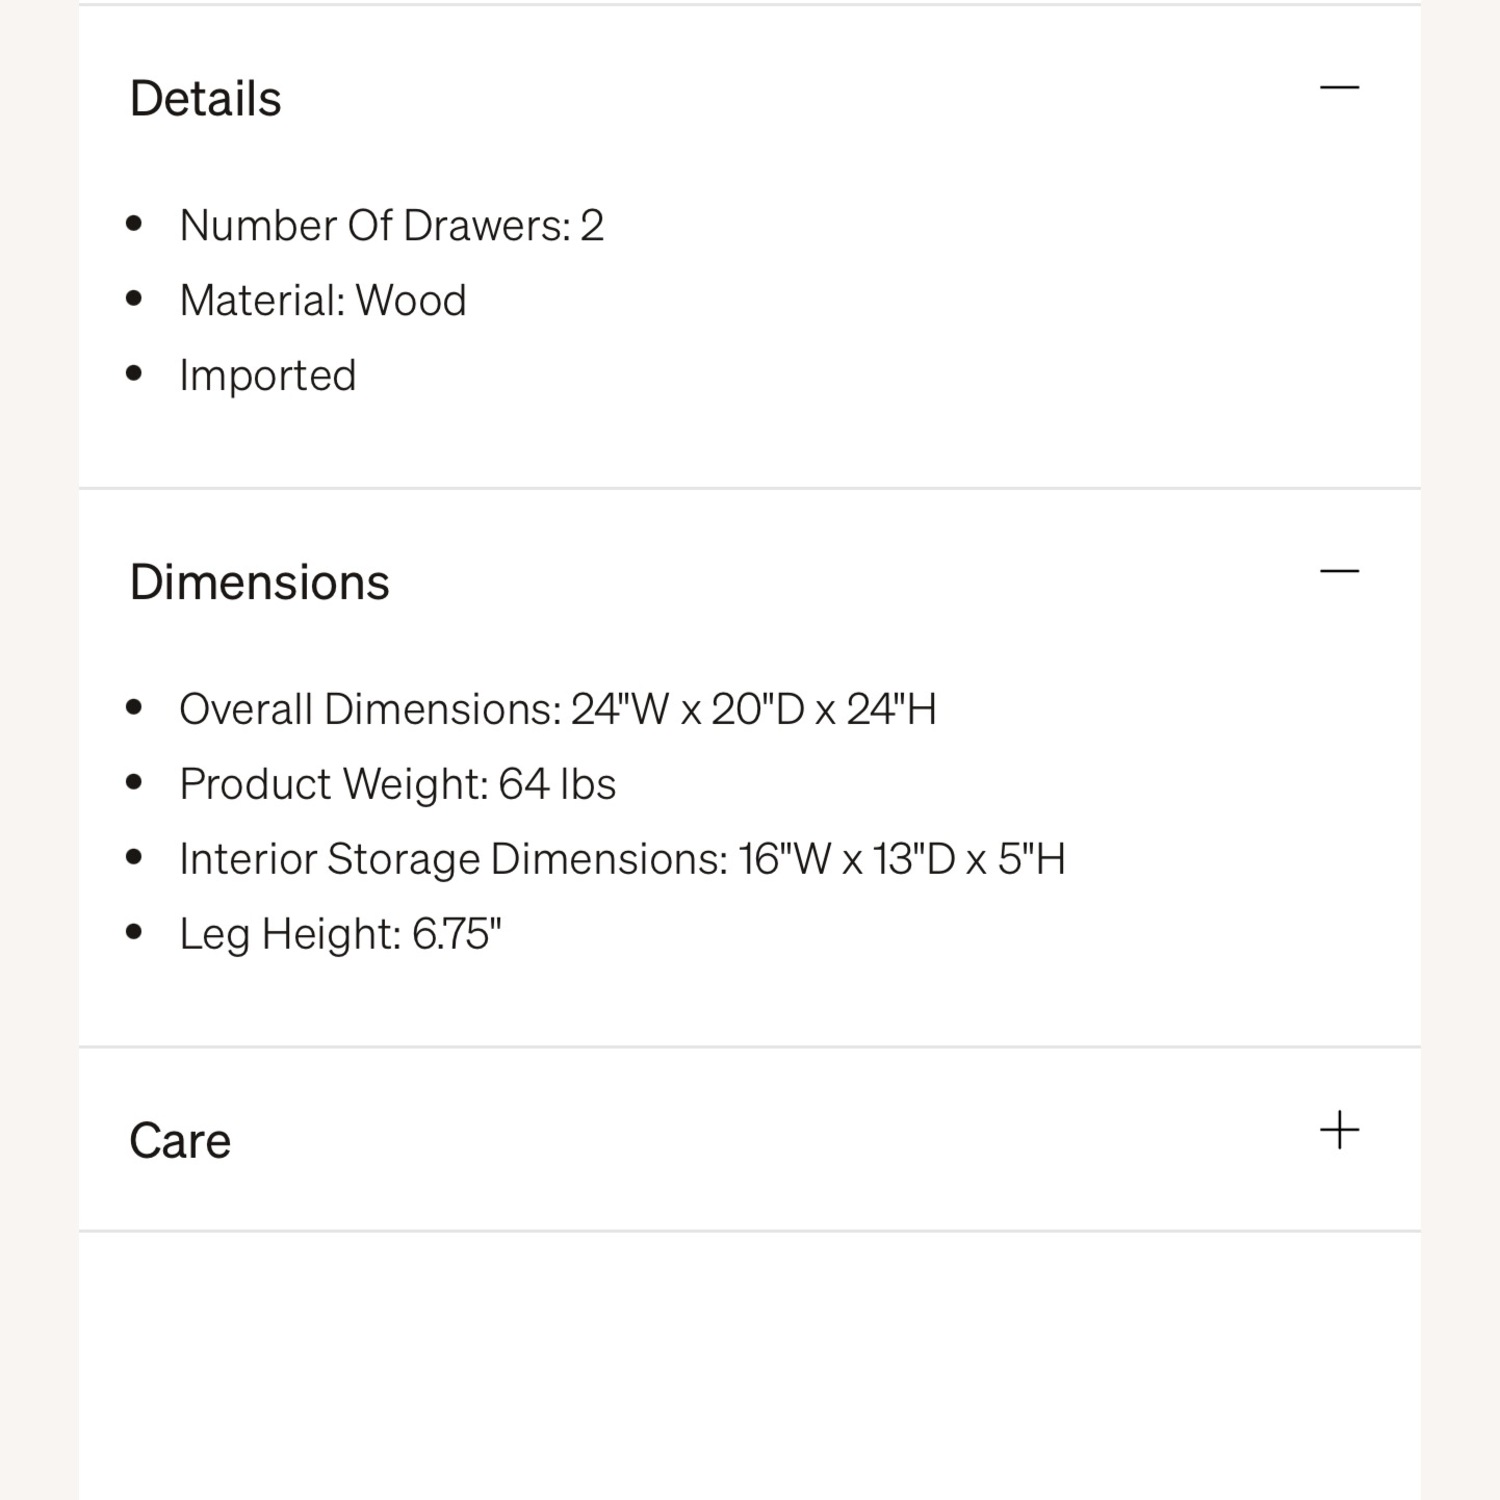Click the 16"W x 13"D x 5"H value

[x=902, y=859]
